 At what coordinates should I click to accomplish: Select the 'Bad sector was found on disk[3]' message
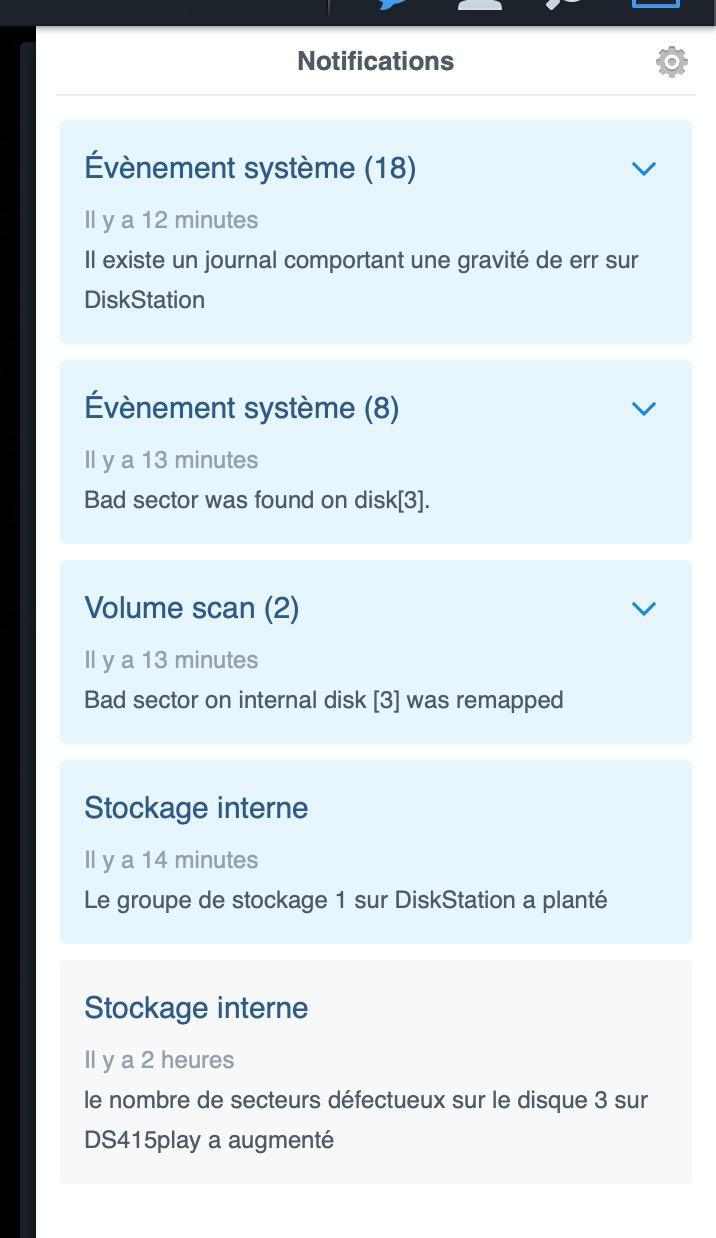(x=257, y=500)
